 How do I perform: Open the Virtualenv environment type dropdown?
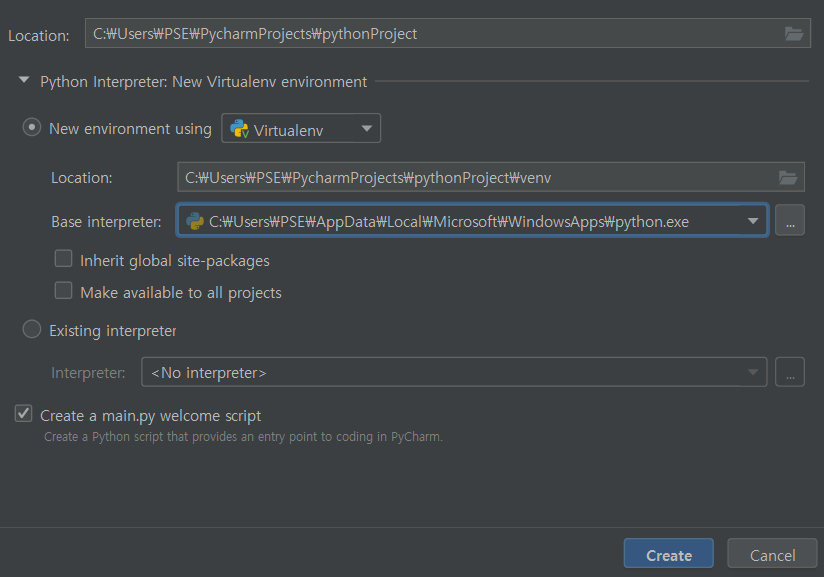[x=301, y=128]
